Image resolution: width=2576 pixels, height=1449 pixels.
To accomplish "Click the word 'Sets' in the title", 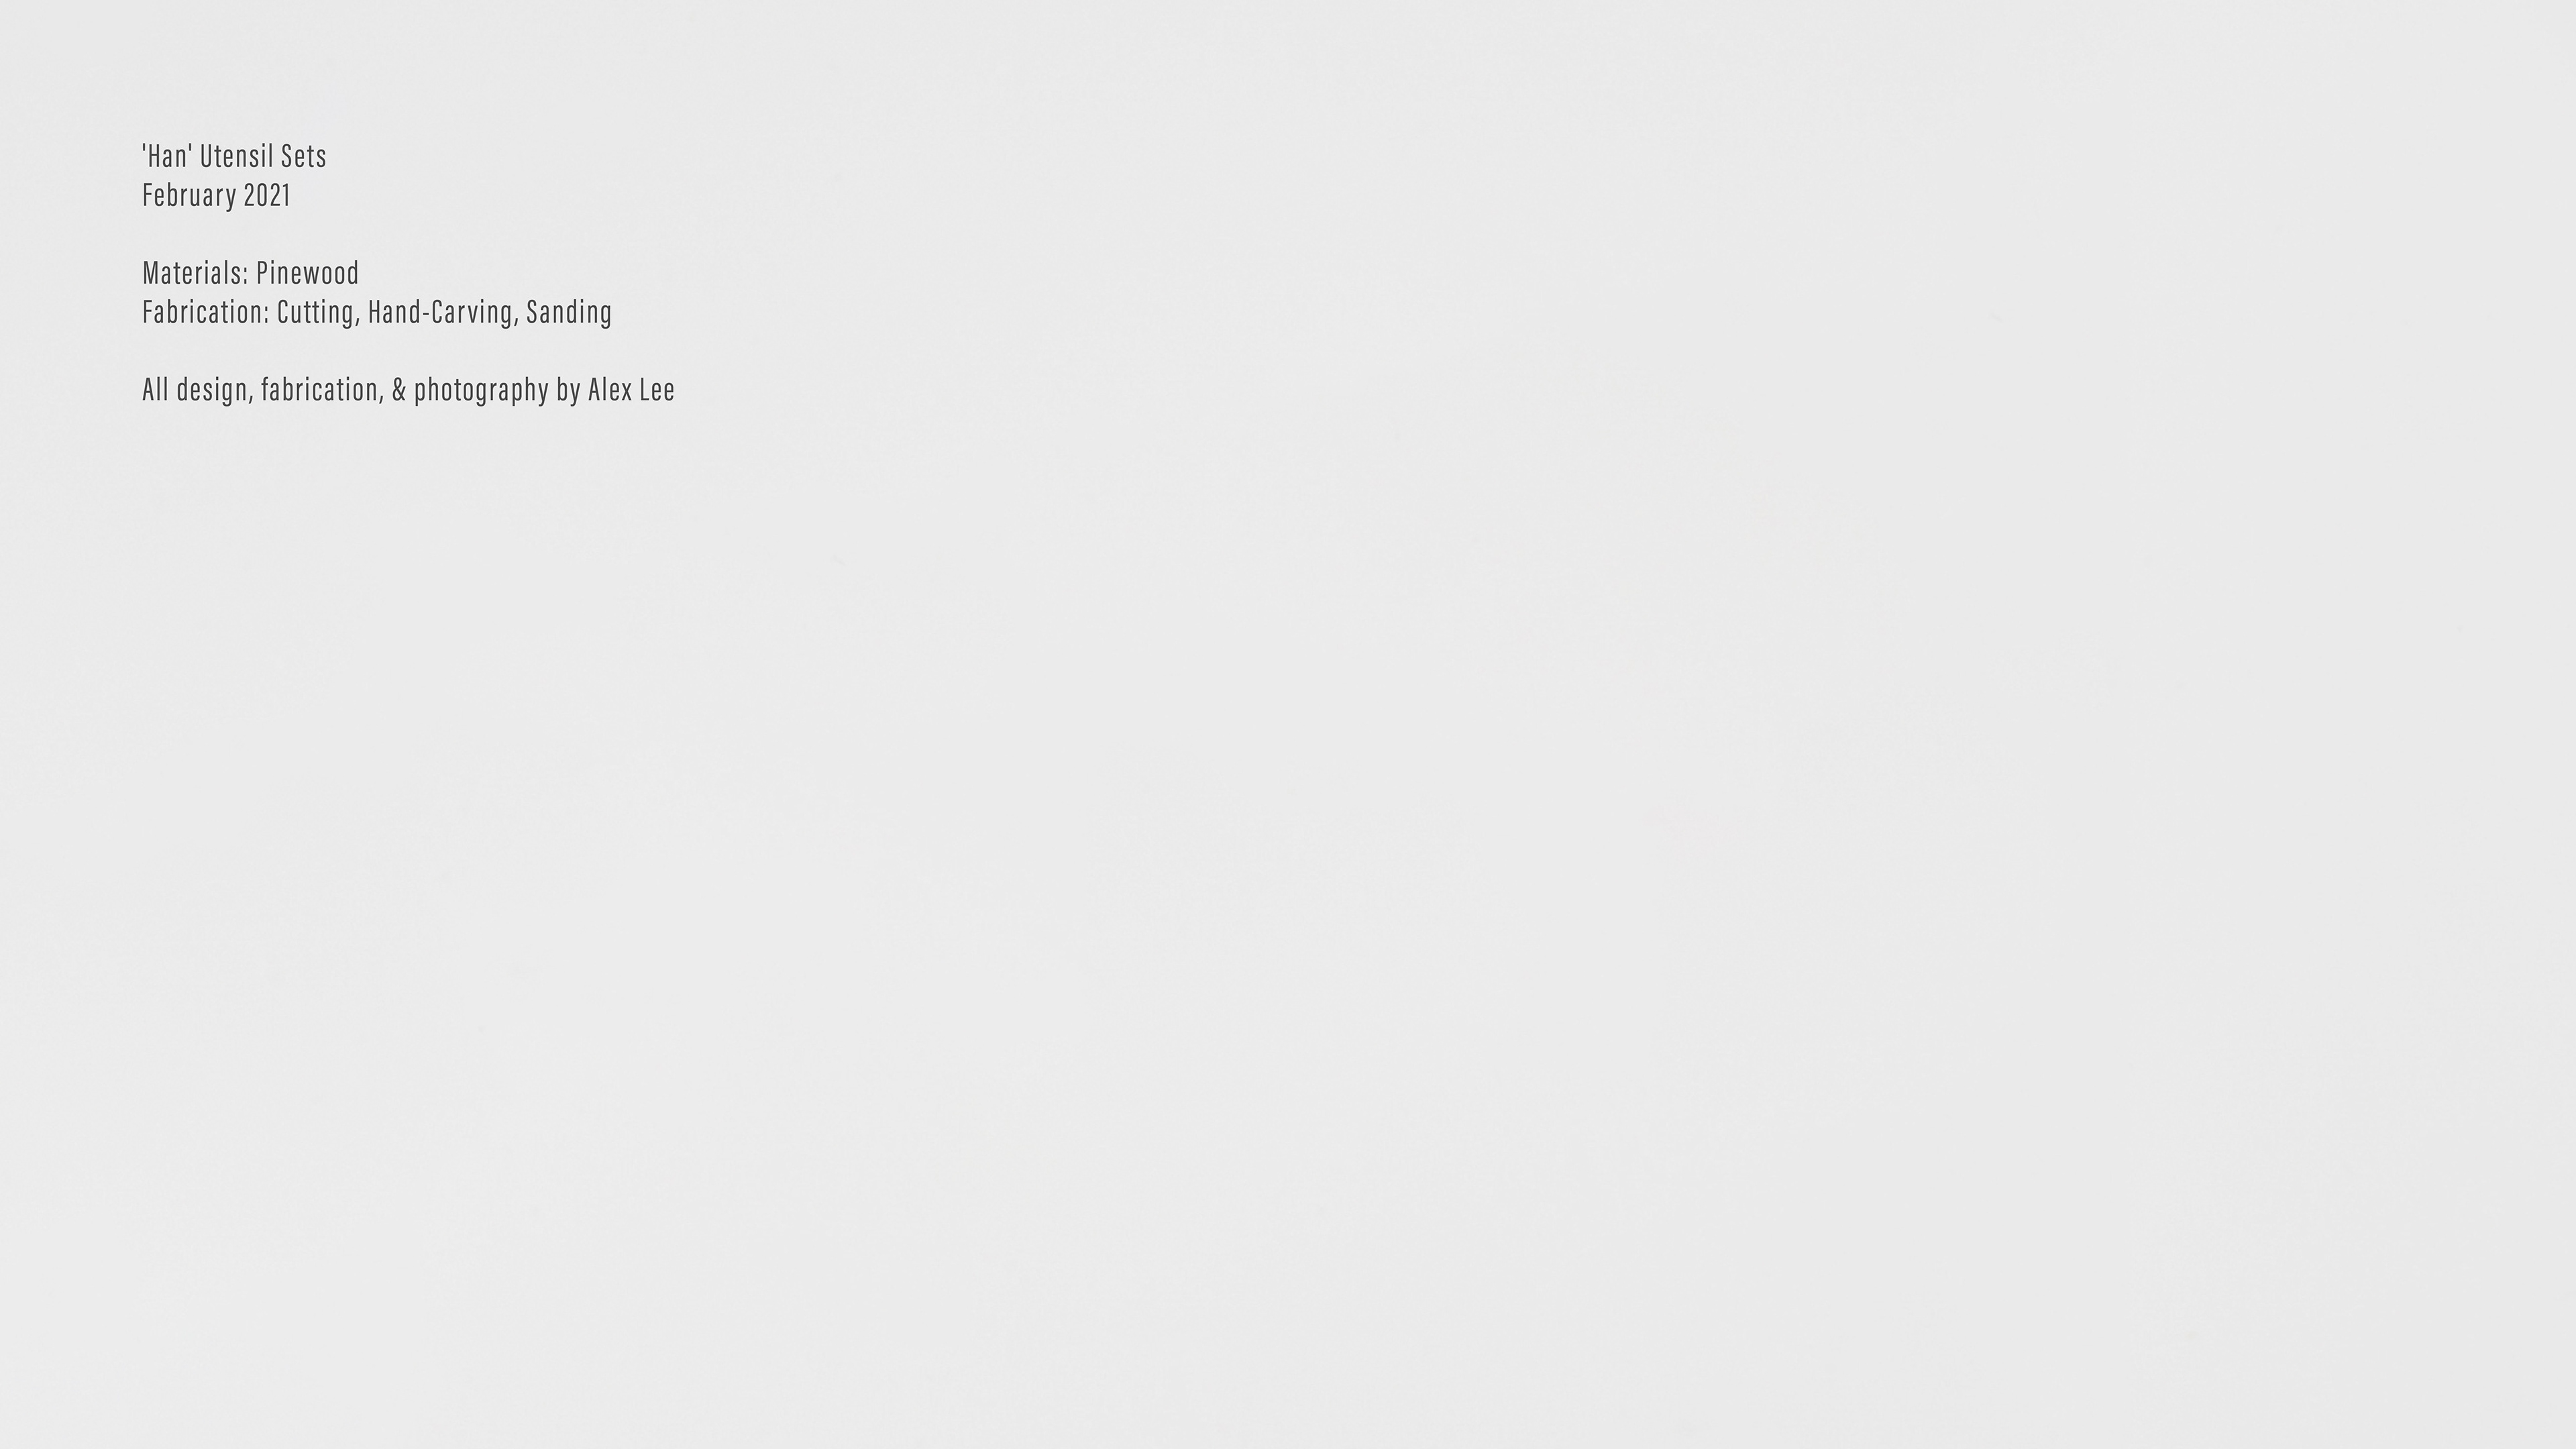I will [x=304, y=156].
